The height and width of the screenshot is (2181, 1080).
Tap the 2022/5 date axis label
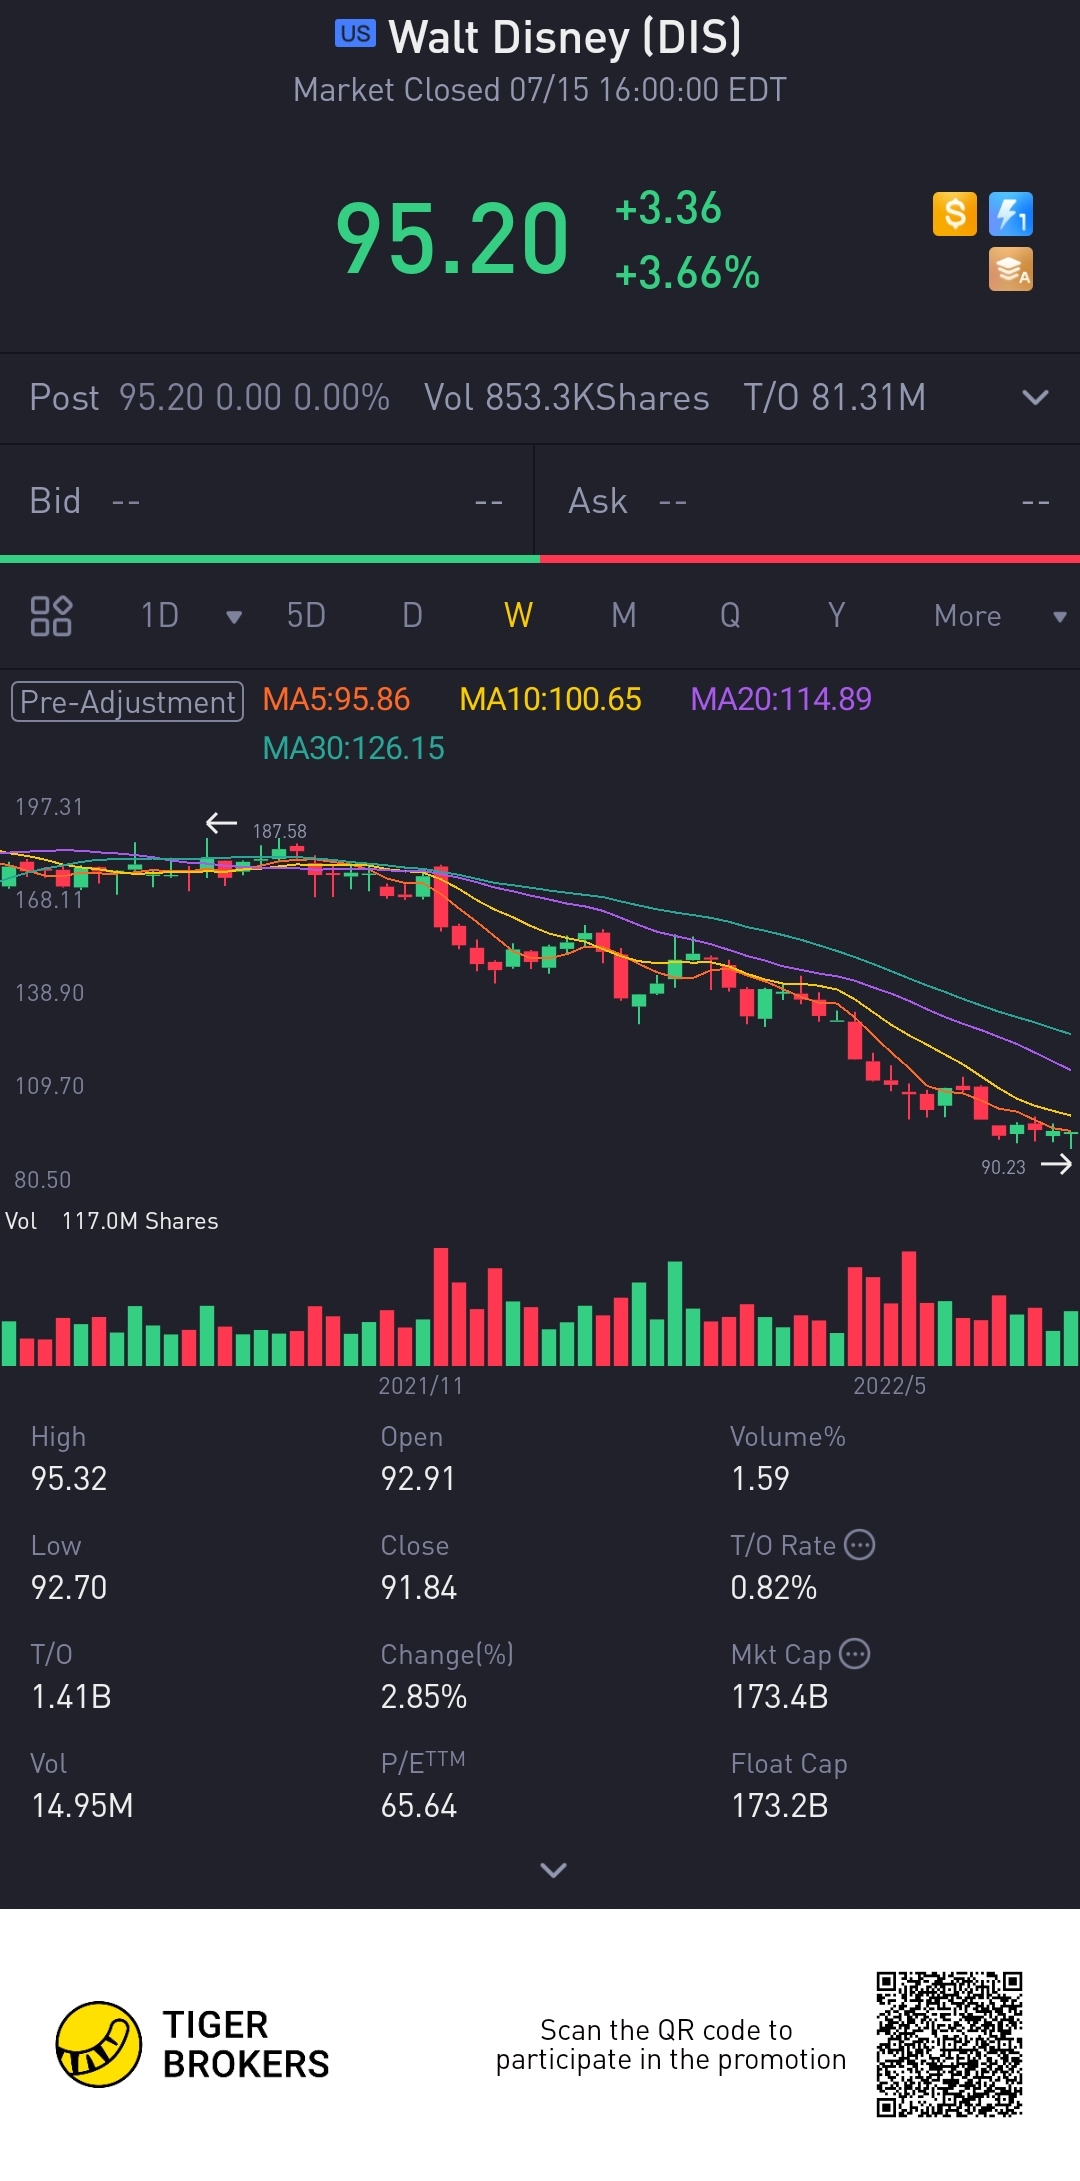click(x=889, y=1386)
